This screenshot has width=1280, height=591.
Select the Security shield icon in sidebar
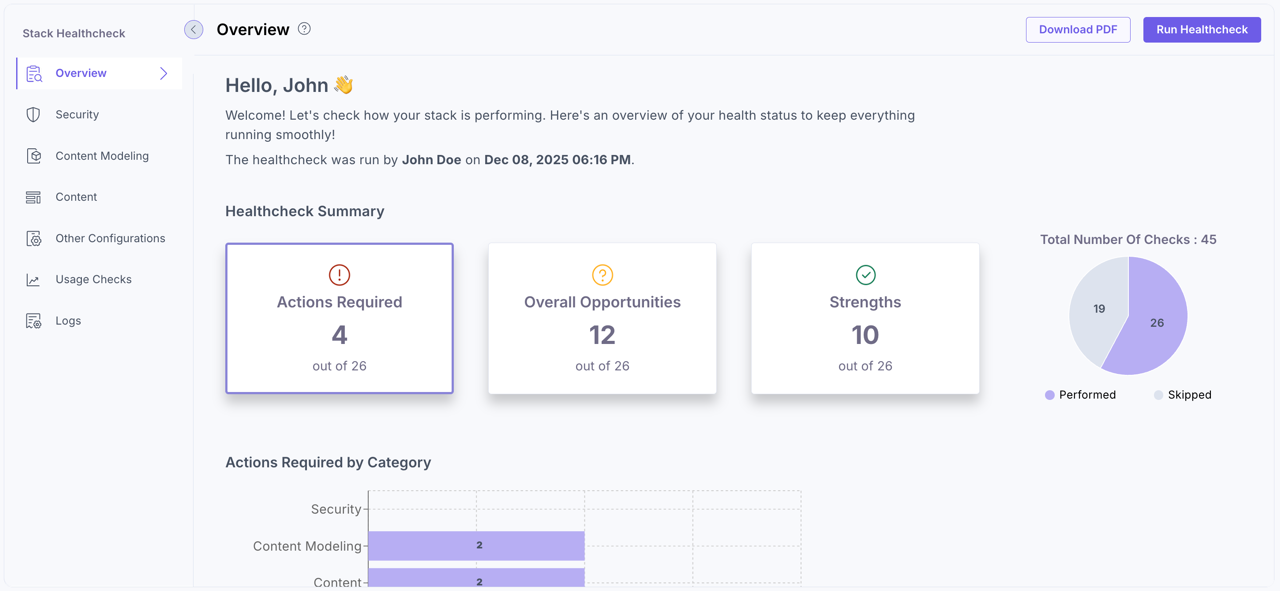[34, 114]
